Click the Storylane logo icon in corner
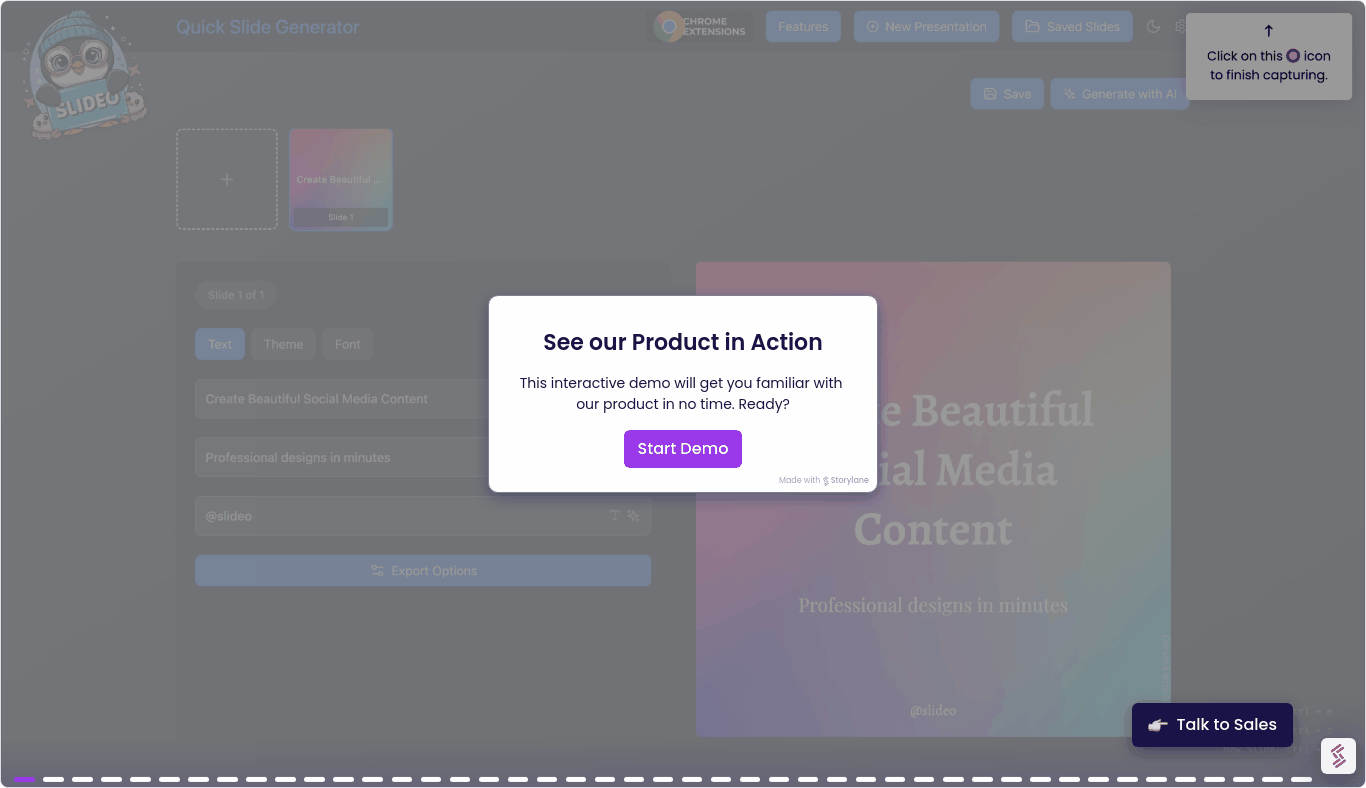Screen dimensions: 1366x788 click(x=1338, y=756)
